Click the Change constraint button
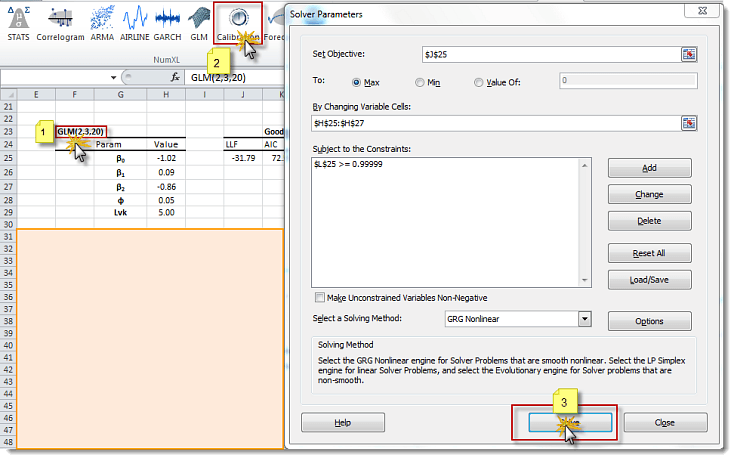 click(649, 194)
